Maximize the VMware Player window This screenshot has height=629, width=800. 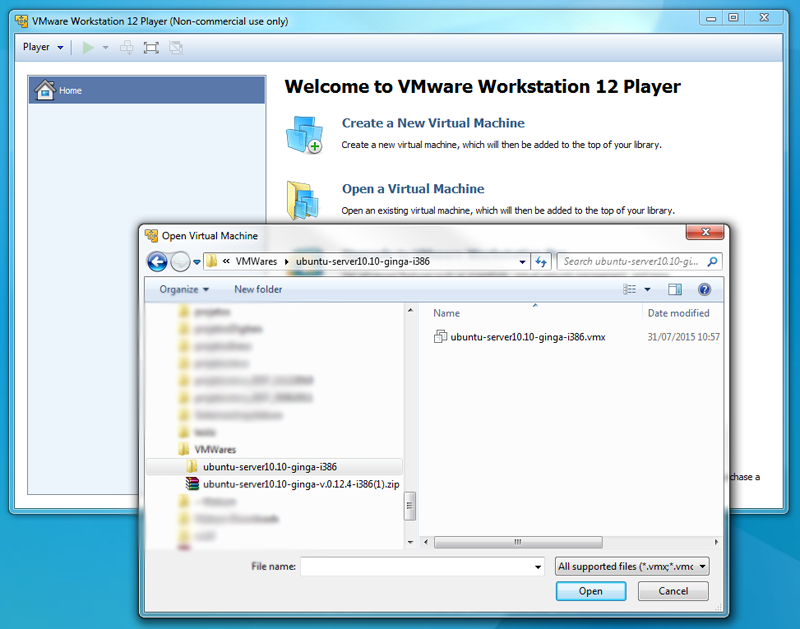733,18
